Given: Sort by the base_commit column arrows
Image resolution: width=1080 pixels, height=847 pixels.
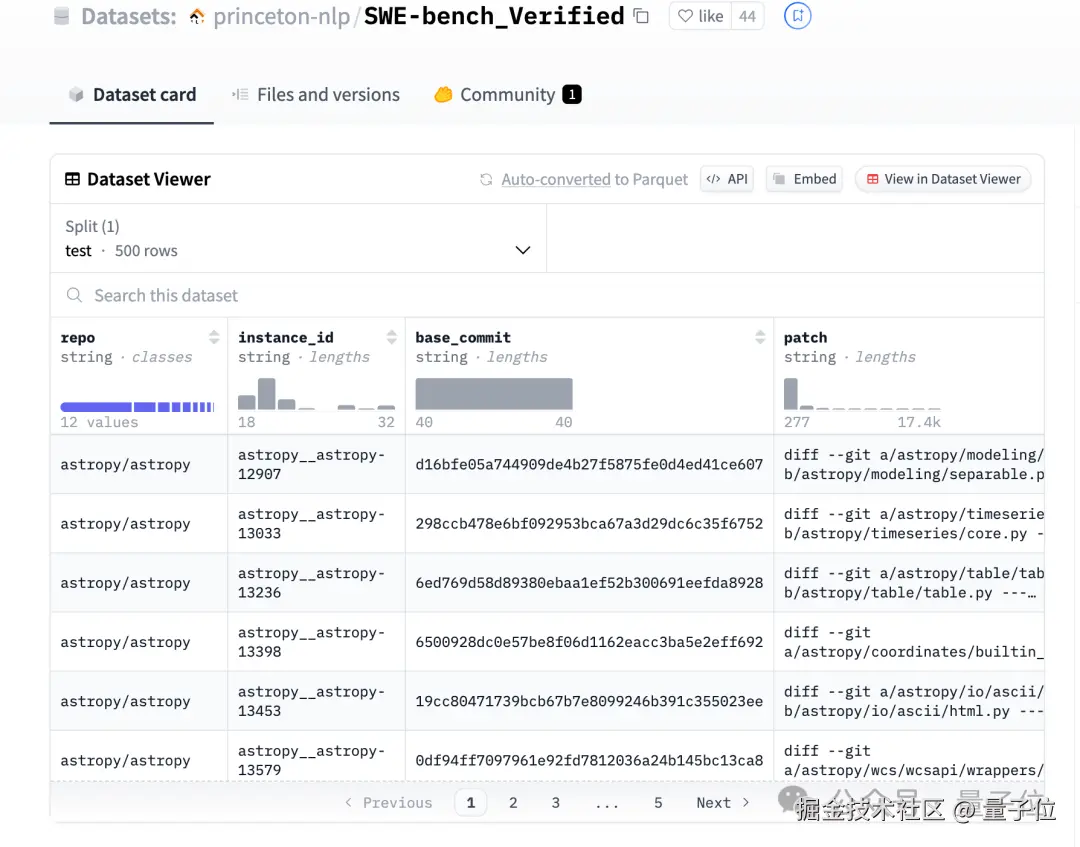Looking at the screenshot, I should (x=760, y=337).
